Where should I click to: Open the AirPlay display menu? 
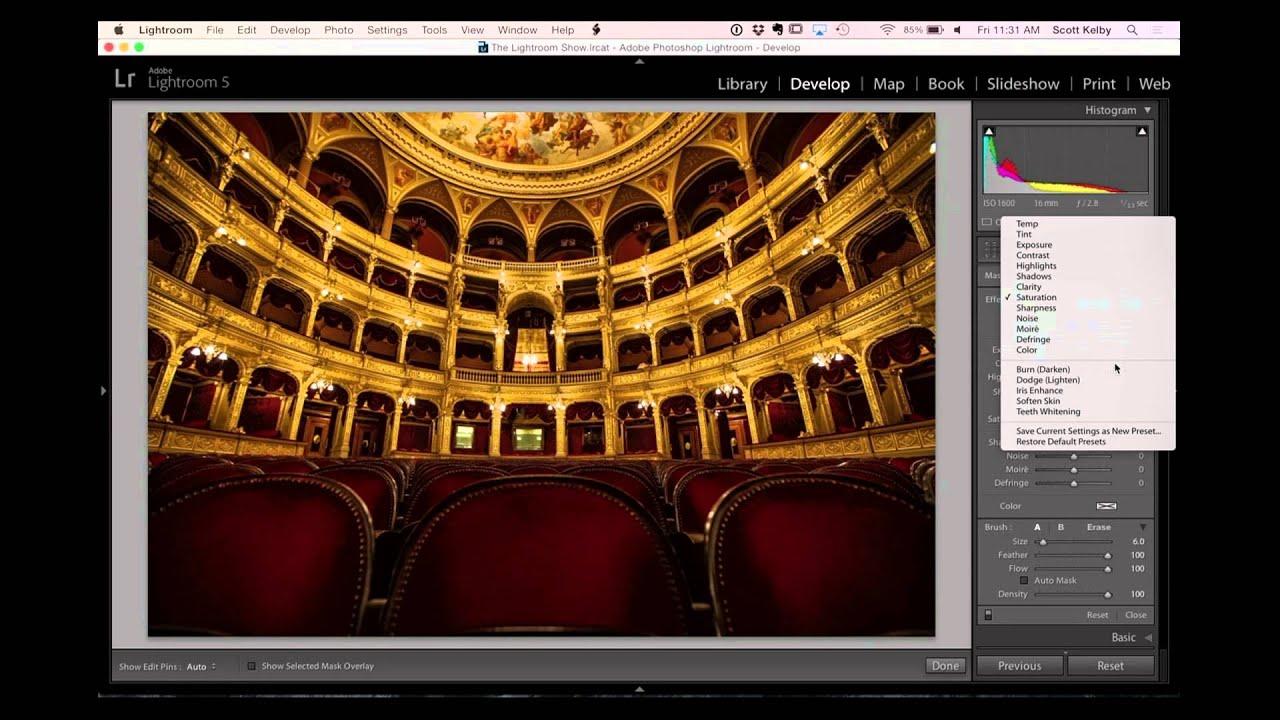pyautogui.click(x=820, y=30)
